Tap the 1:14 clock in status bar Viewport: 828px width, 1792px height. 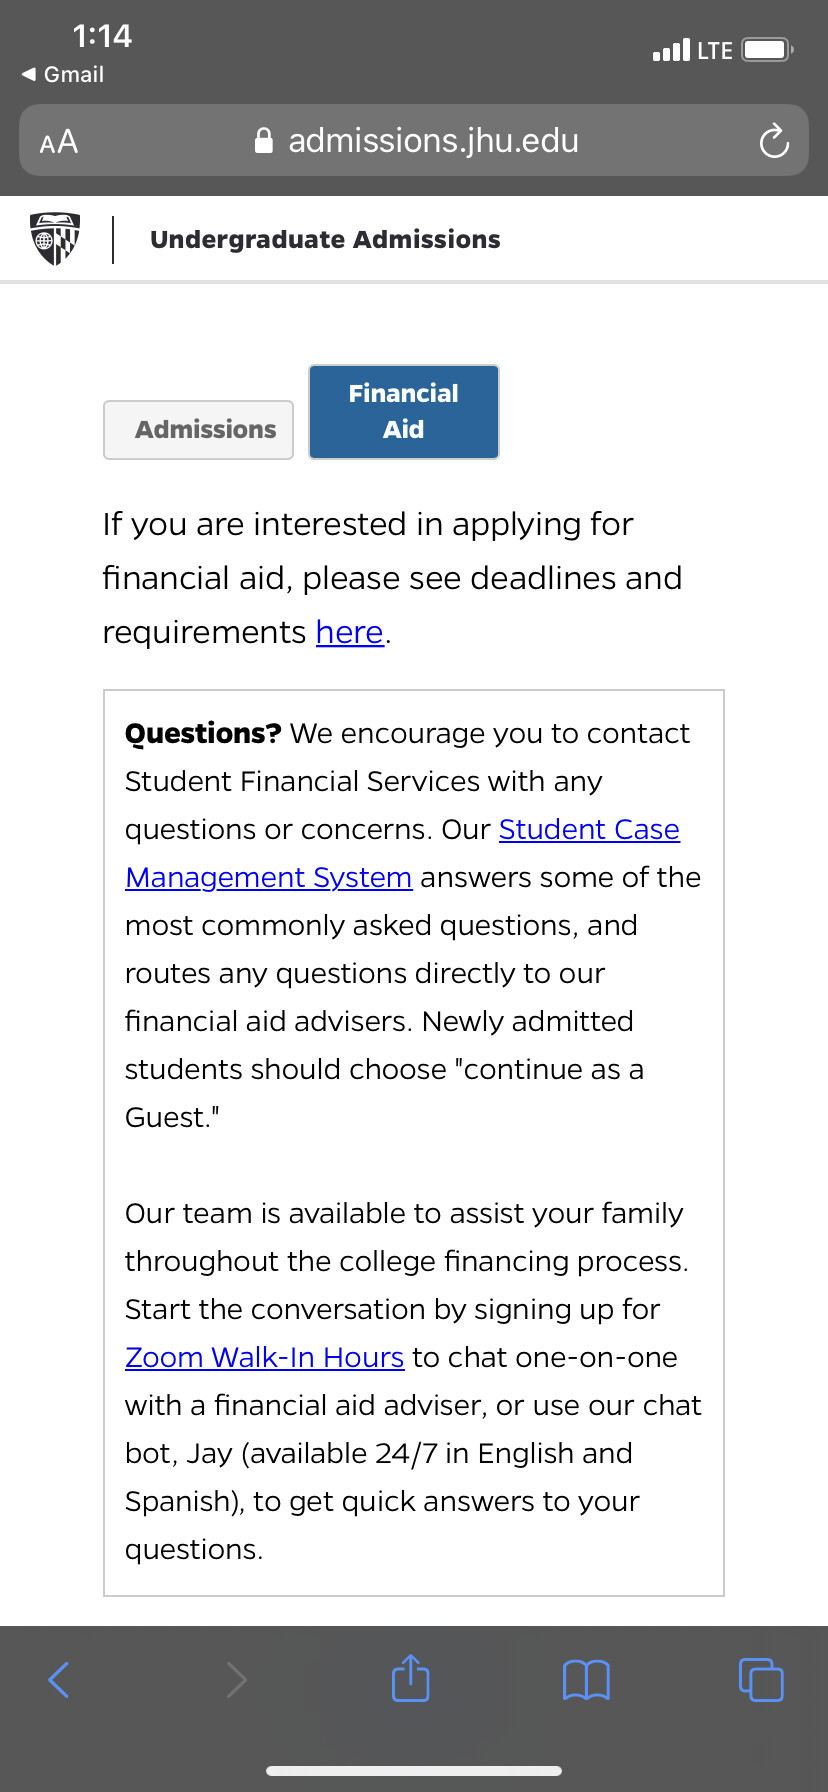click(102, 37)
